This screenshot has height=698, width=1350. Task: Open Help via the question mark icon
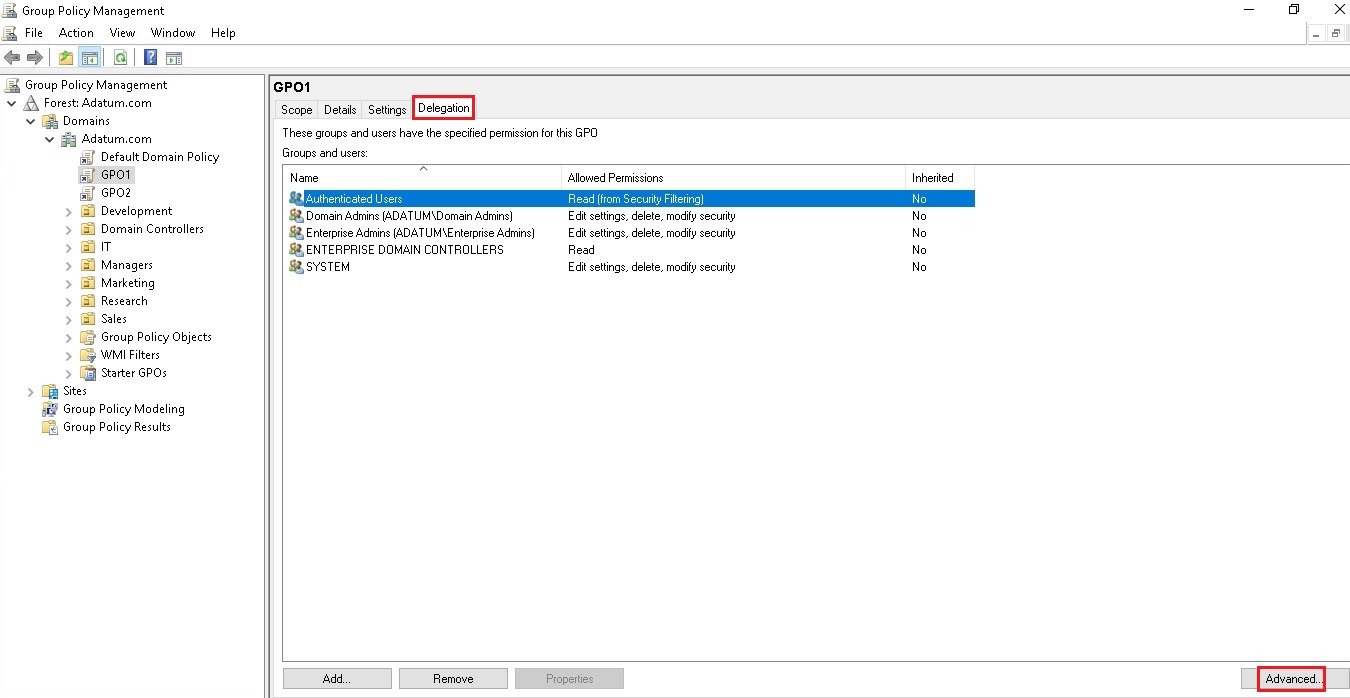151,58
